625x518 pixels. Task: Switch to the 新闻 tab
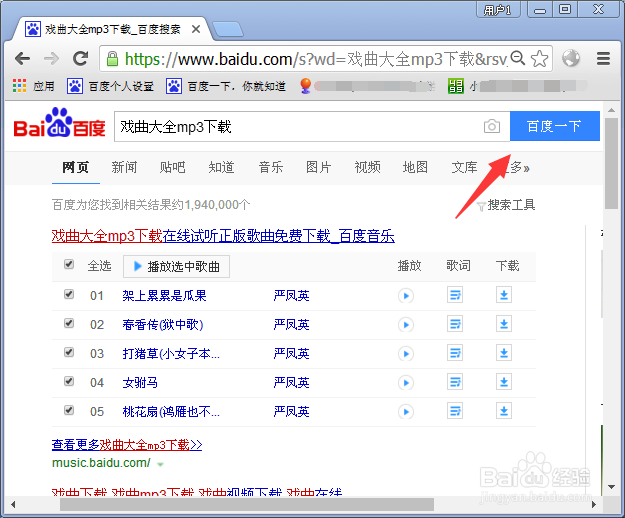tap(124, 167)
